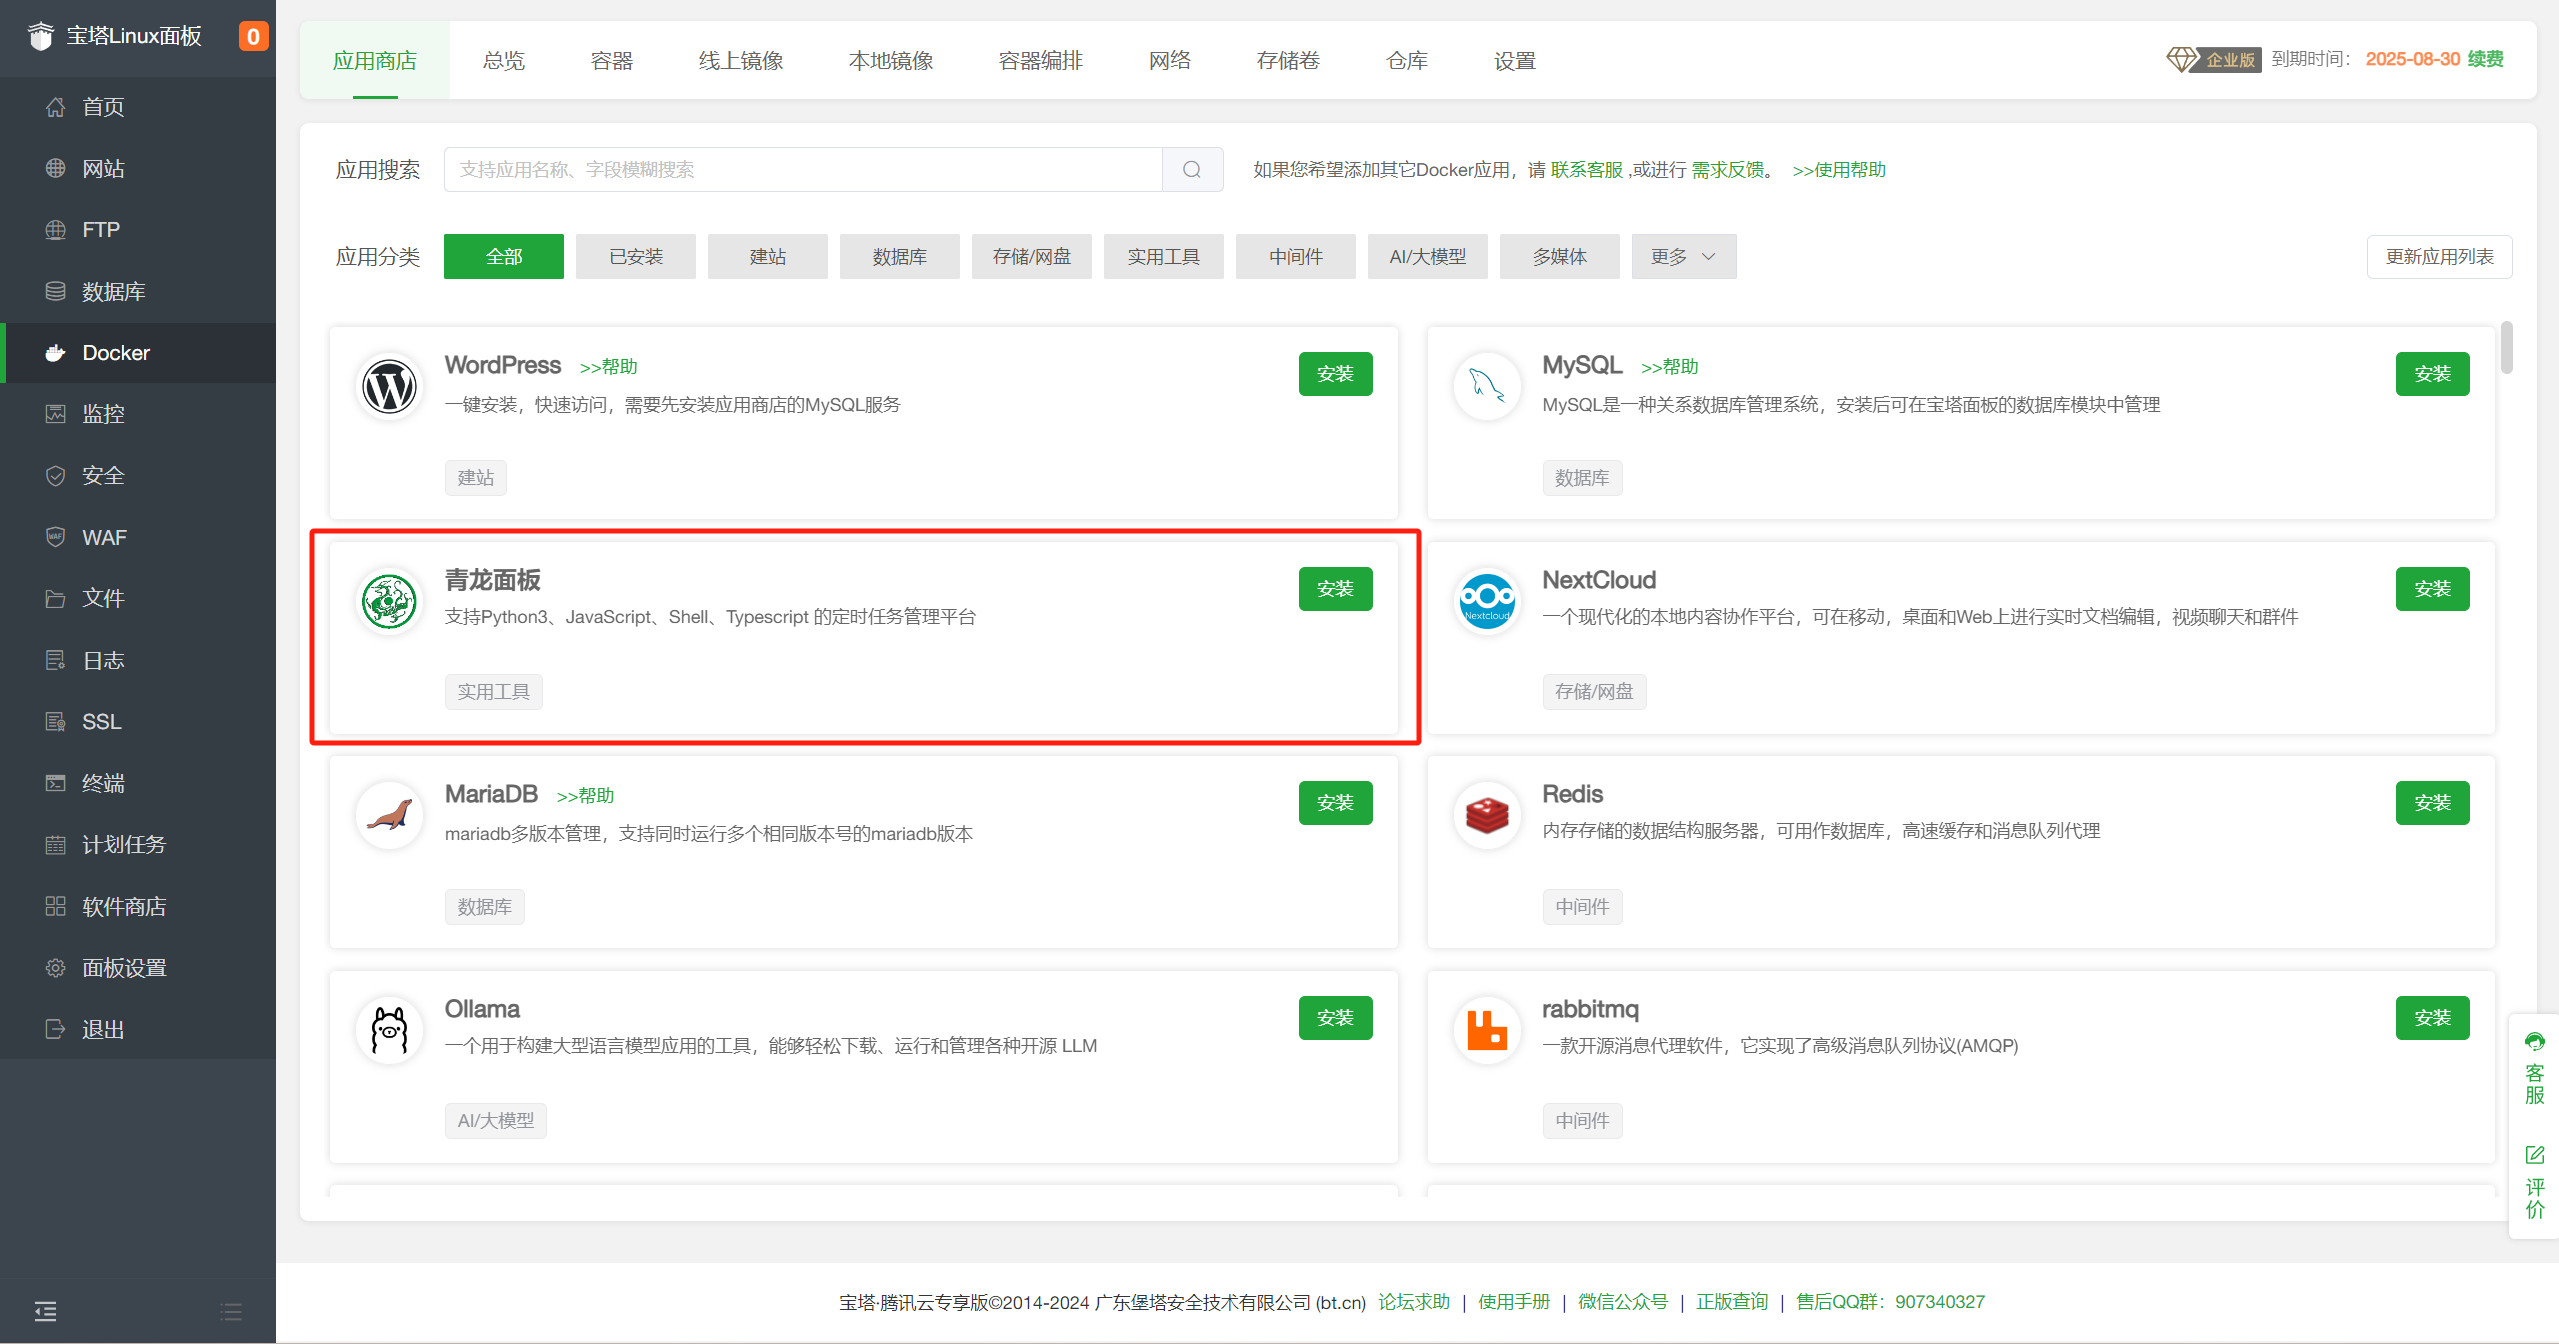2559x1344 pixels.
Task: Open customer service headset icon
Action: [x=2533, y=1043]
